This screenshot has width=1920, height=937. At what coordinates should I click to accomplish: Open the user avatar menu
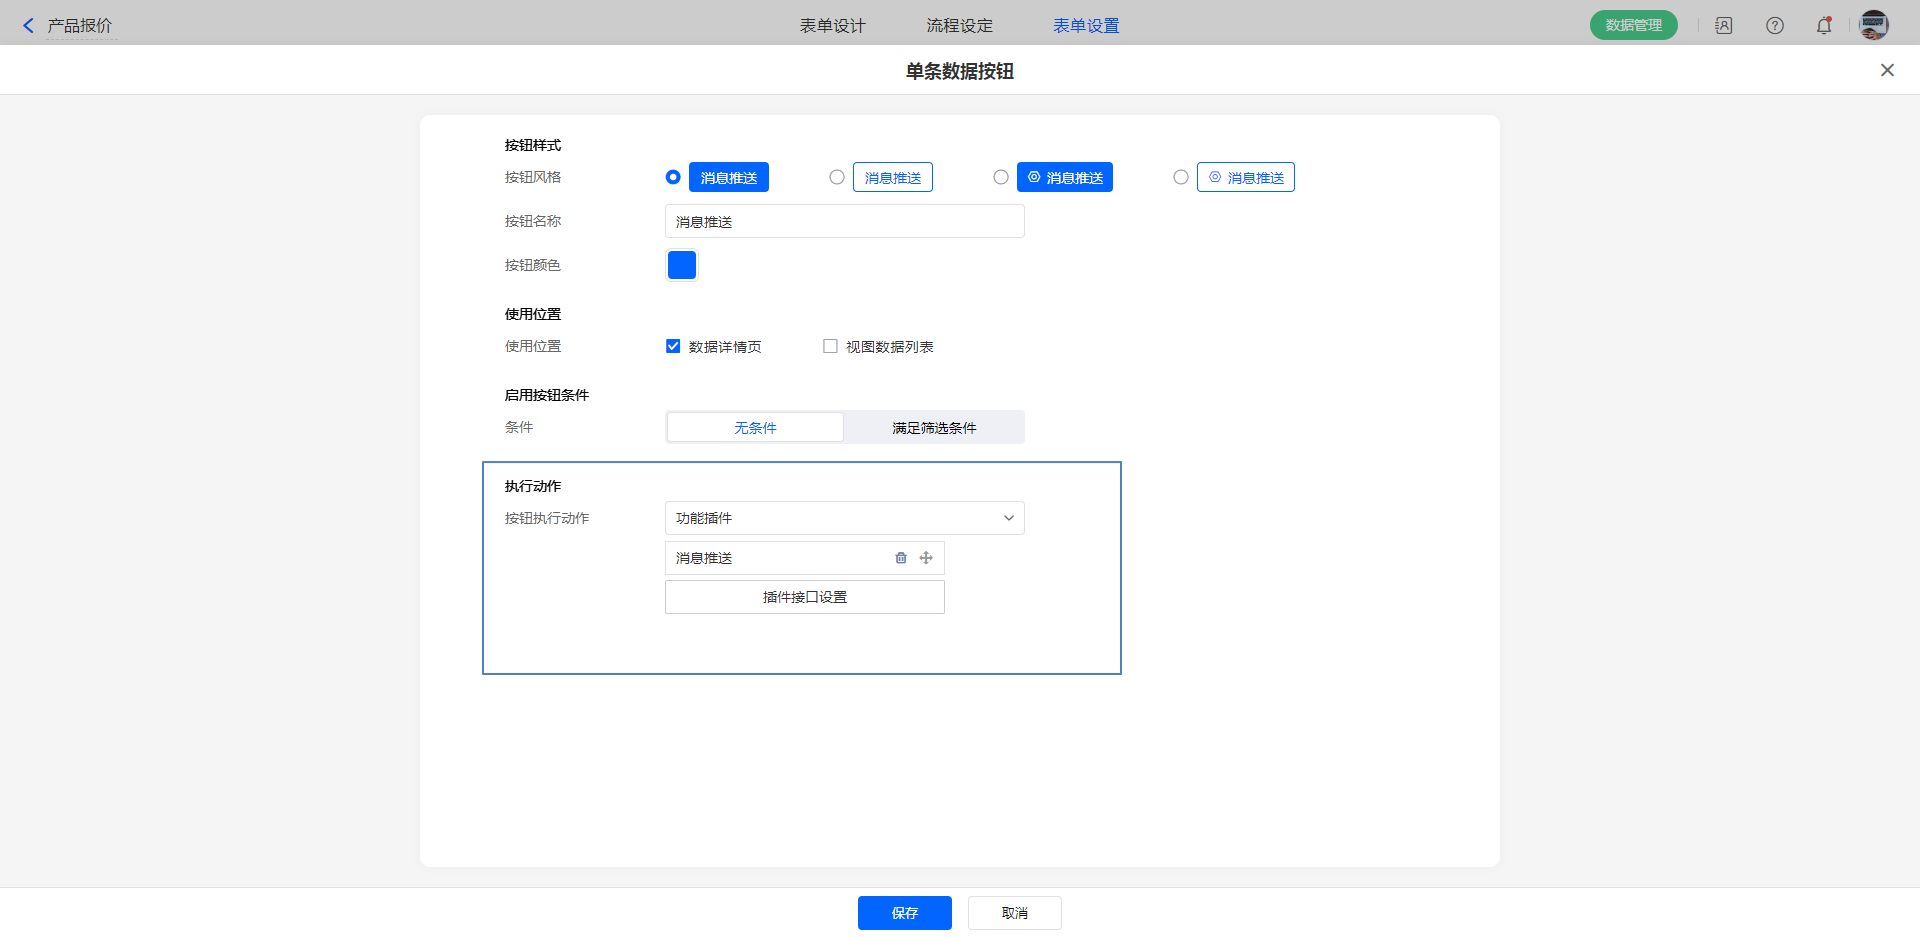[x=1873, y=26]
